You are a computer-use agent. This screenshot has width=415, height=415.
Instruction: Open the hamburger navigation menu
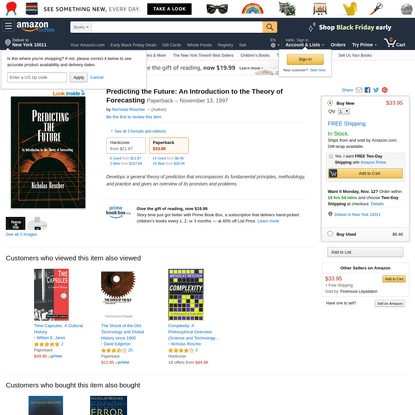8,26
